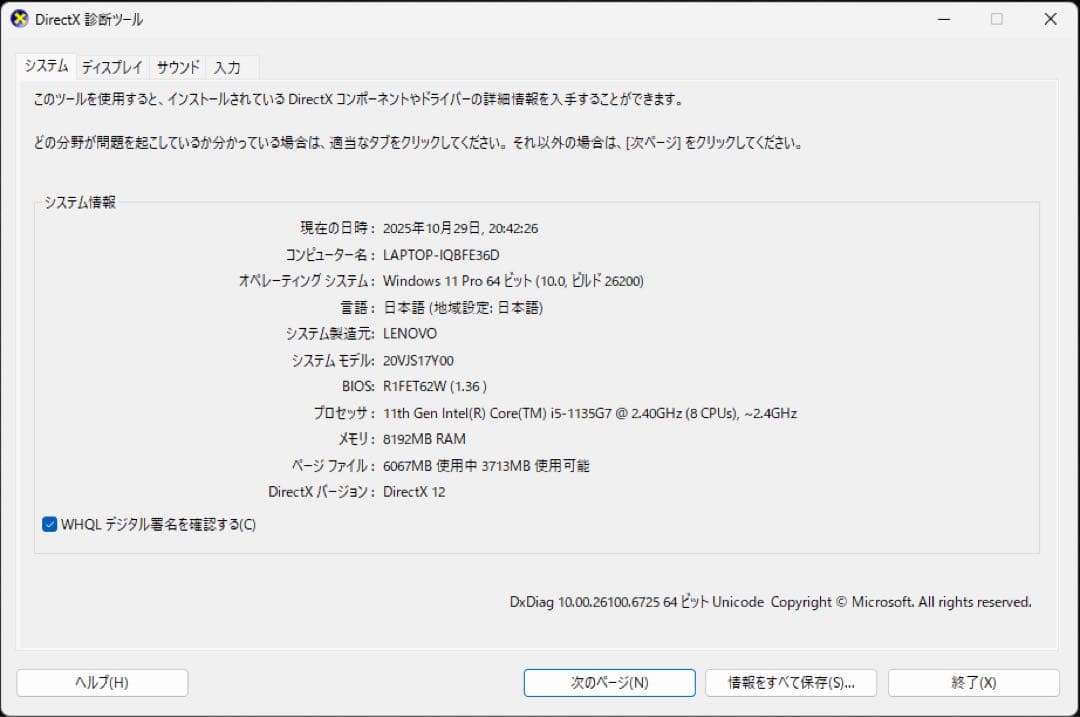Minimize the DirectX diagnostic window
Screen dimensions: 1080x717
tap(943, 18)
